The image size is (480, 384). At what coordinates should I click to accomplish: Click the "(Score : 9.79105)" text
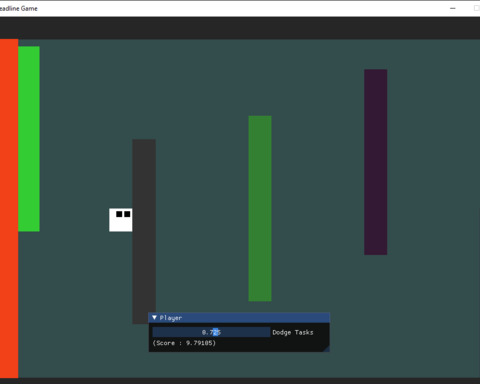[x=184, y=343]
